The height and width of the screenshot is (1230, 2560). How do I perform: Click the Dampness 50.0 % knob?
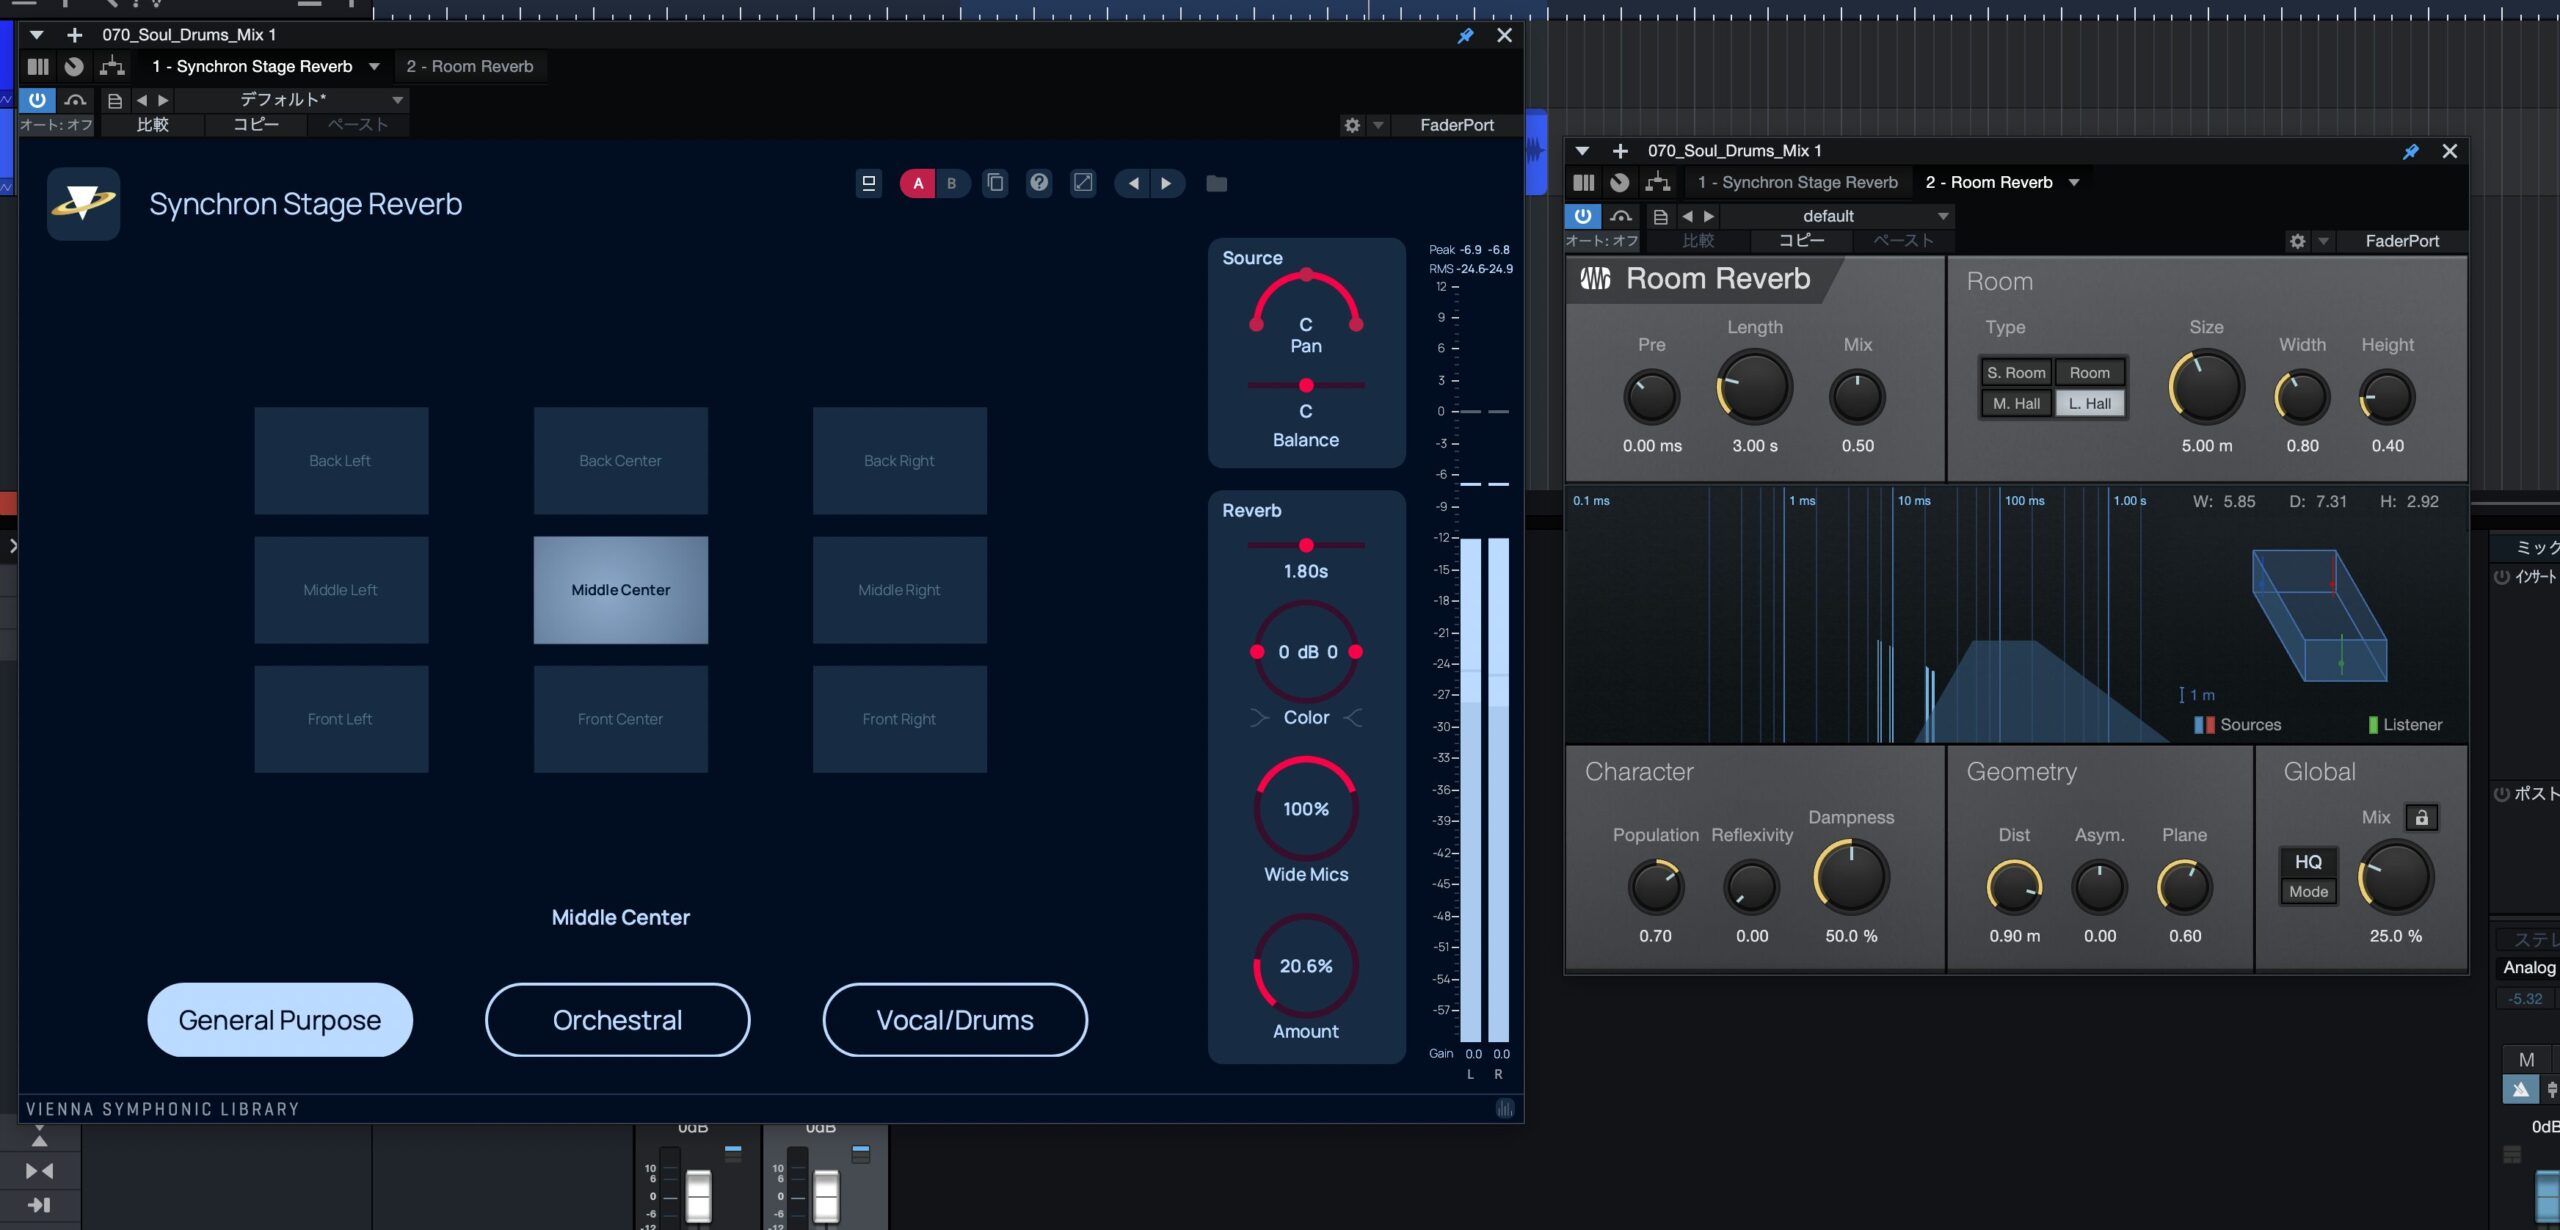click(1851, 877)
